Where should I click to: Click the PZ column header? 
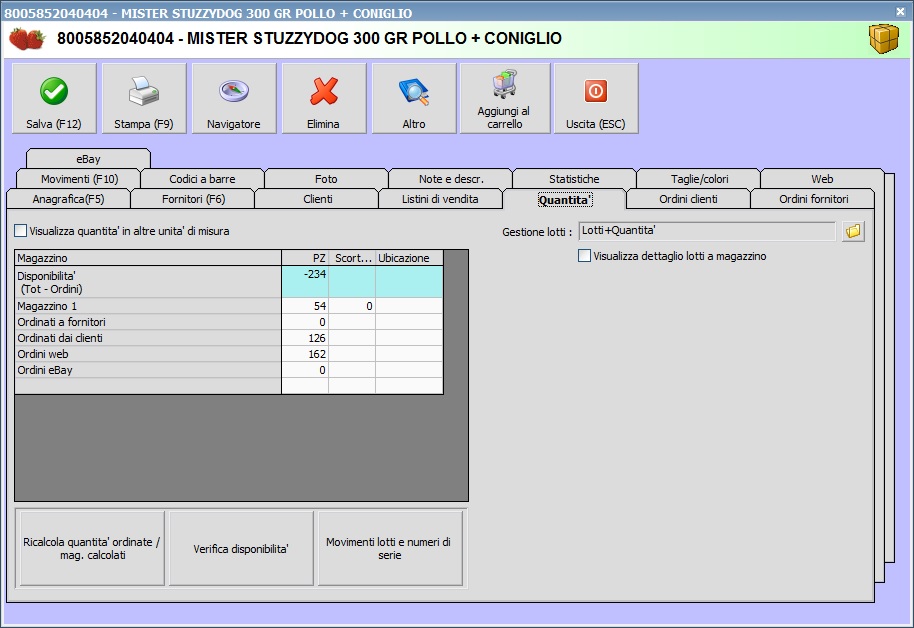[305, 258]
